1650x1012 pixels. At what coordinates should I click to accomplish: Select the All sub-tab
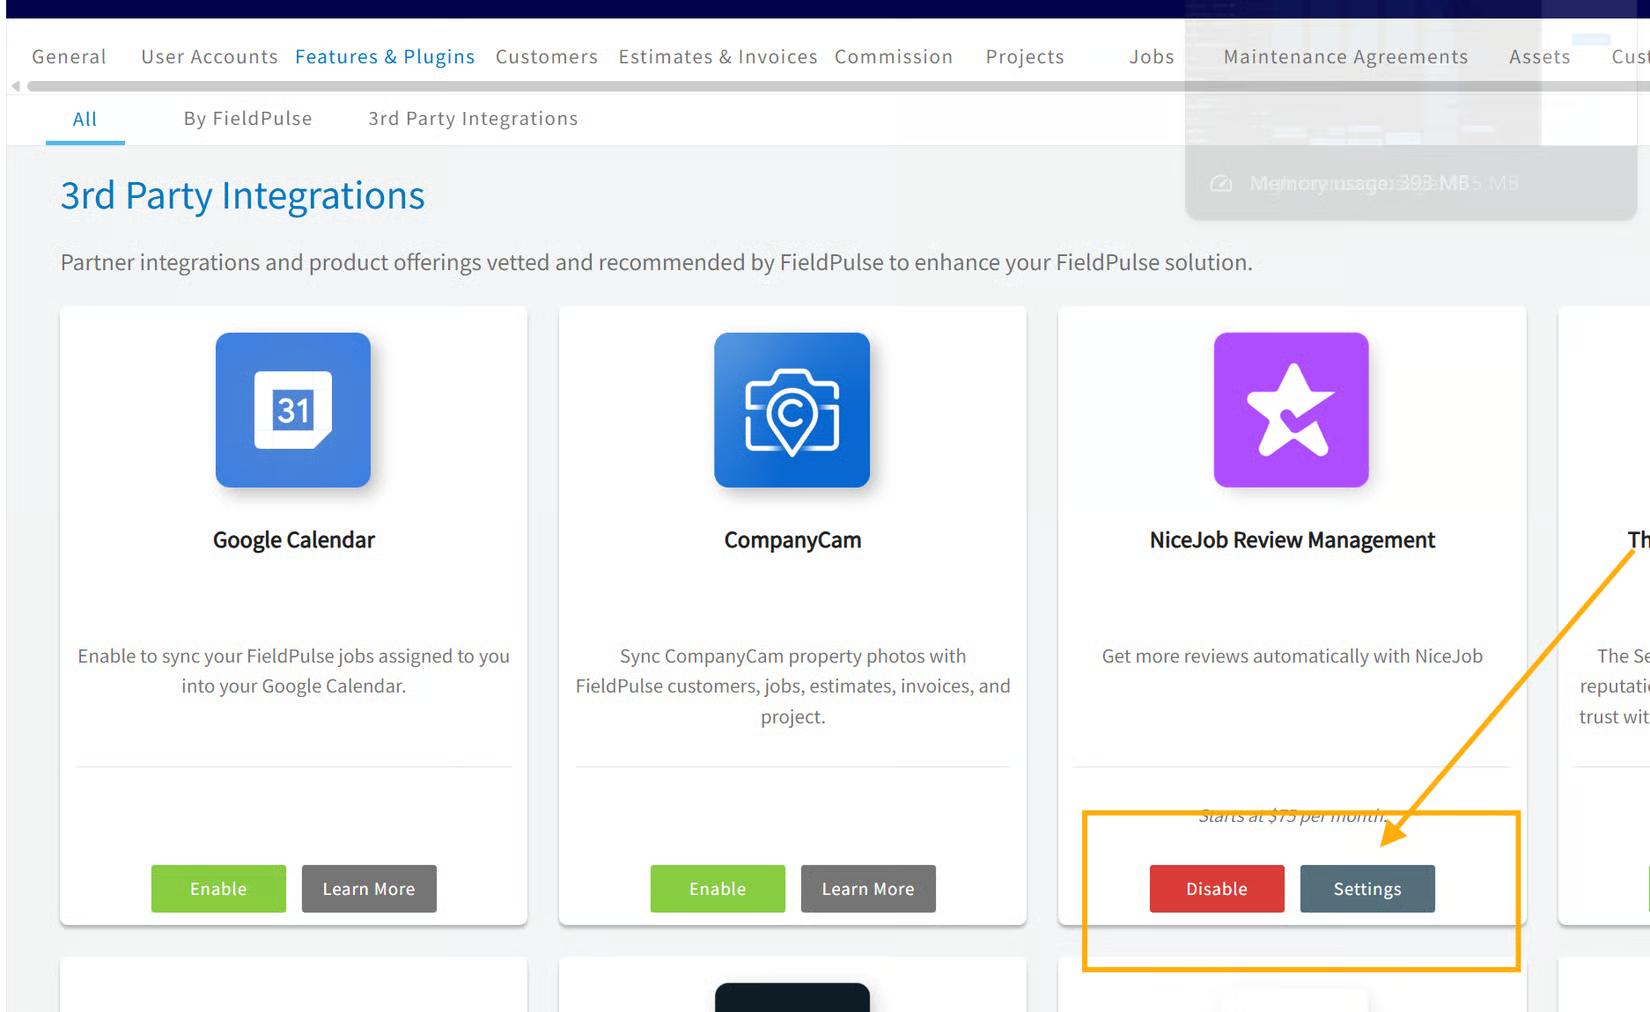click(85, 119)
